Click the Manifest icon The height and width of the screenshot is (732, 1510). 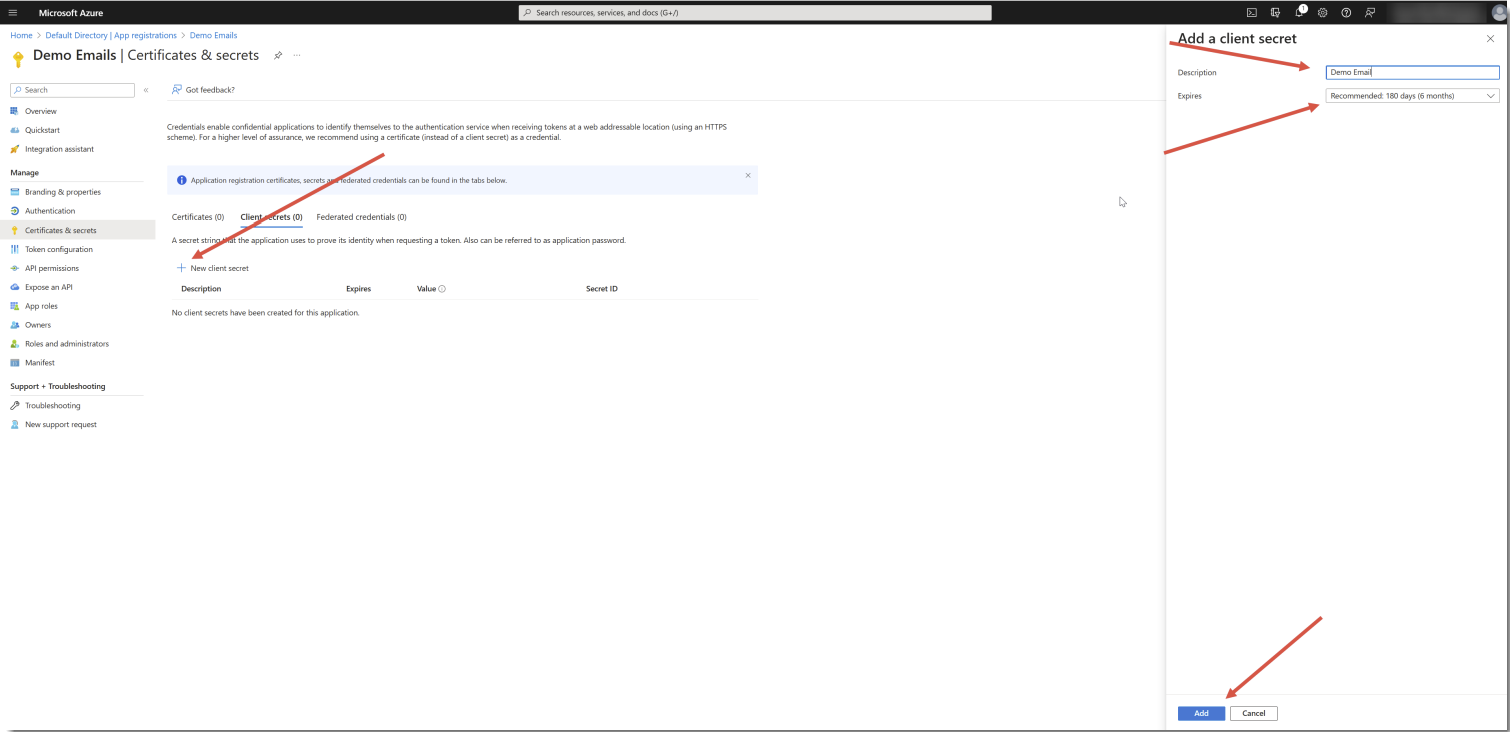tap(15, 363)
